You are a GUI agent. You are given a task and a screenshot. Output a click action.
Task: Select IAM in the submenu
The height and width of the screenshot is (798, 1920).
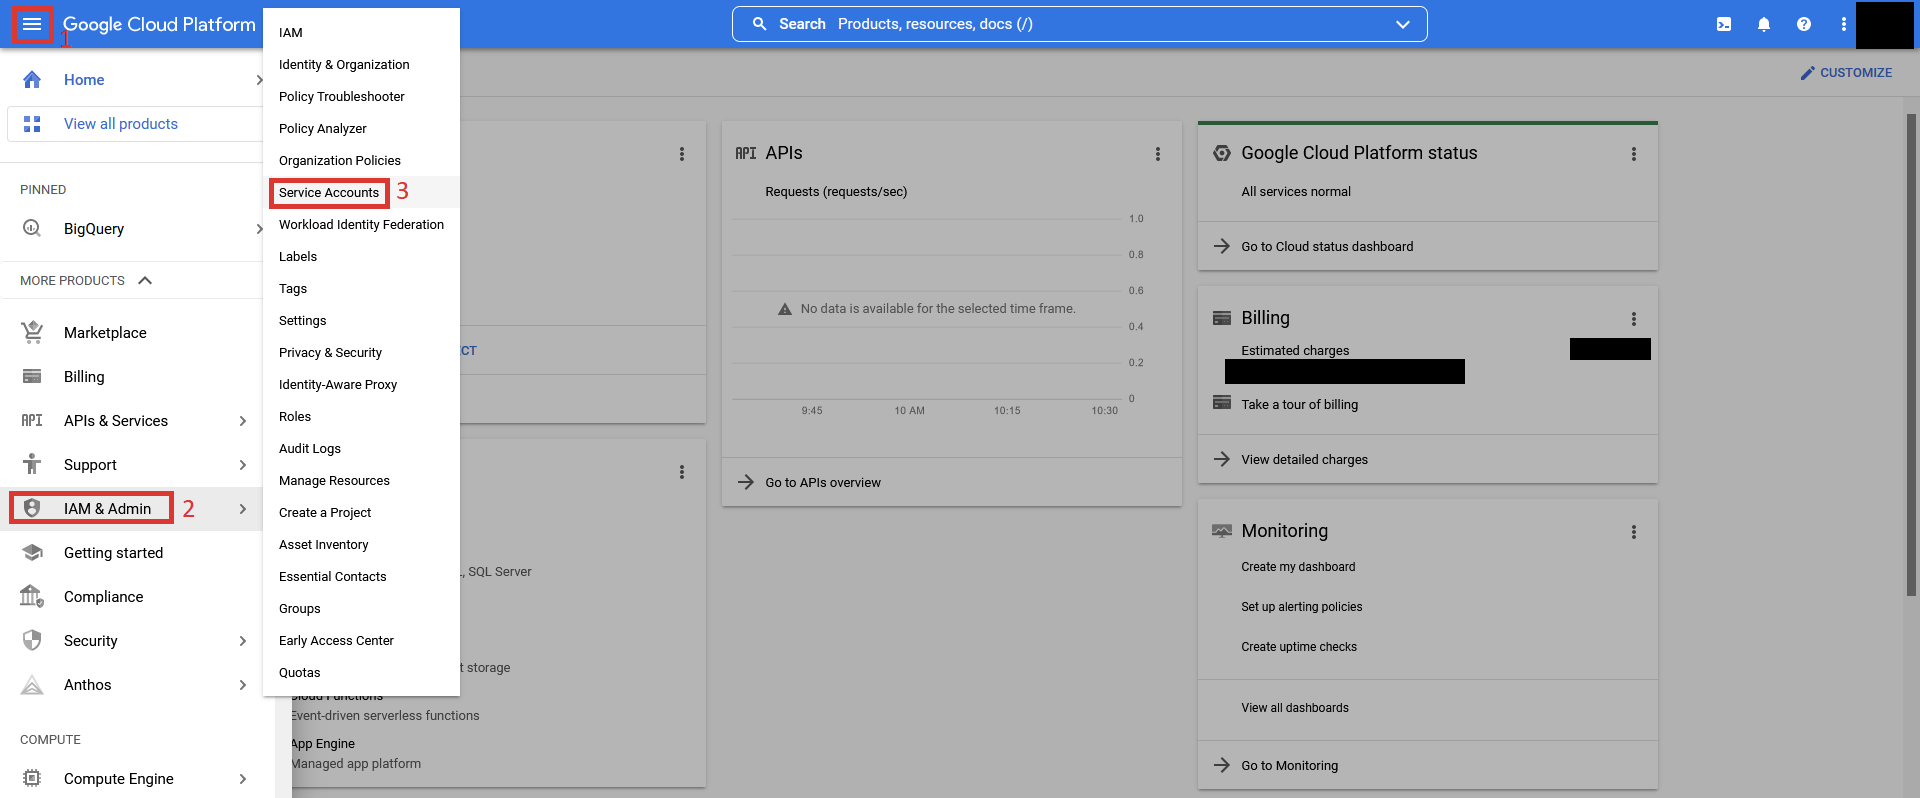[361, 33]
